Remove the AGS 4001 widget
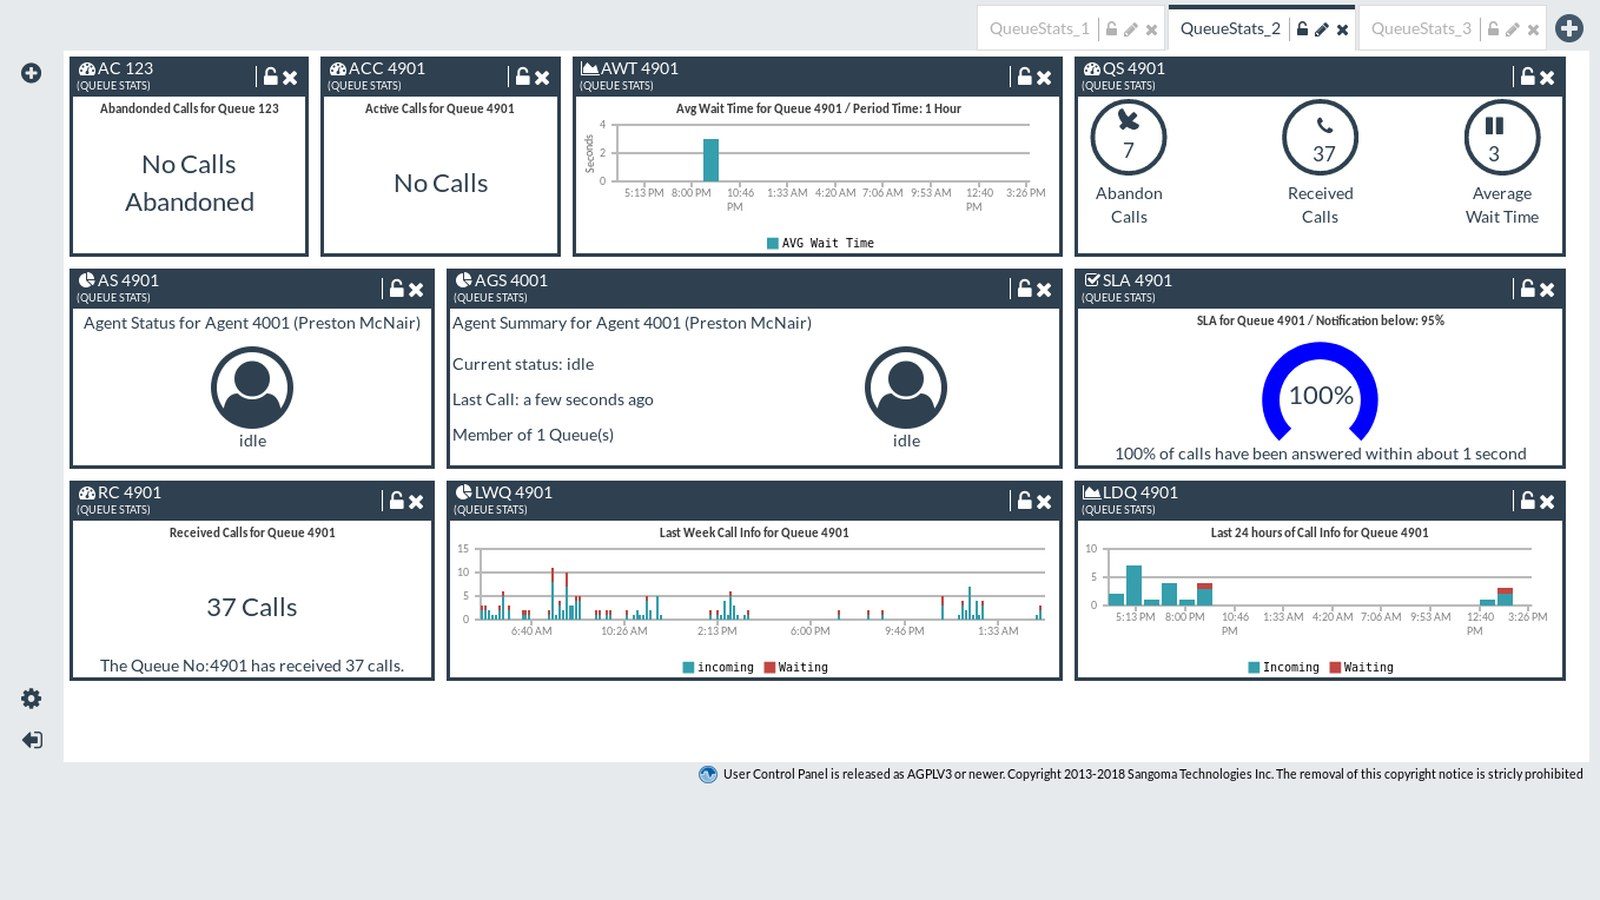1600x900 pixels. [1044, 289]
